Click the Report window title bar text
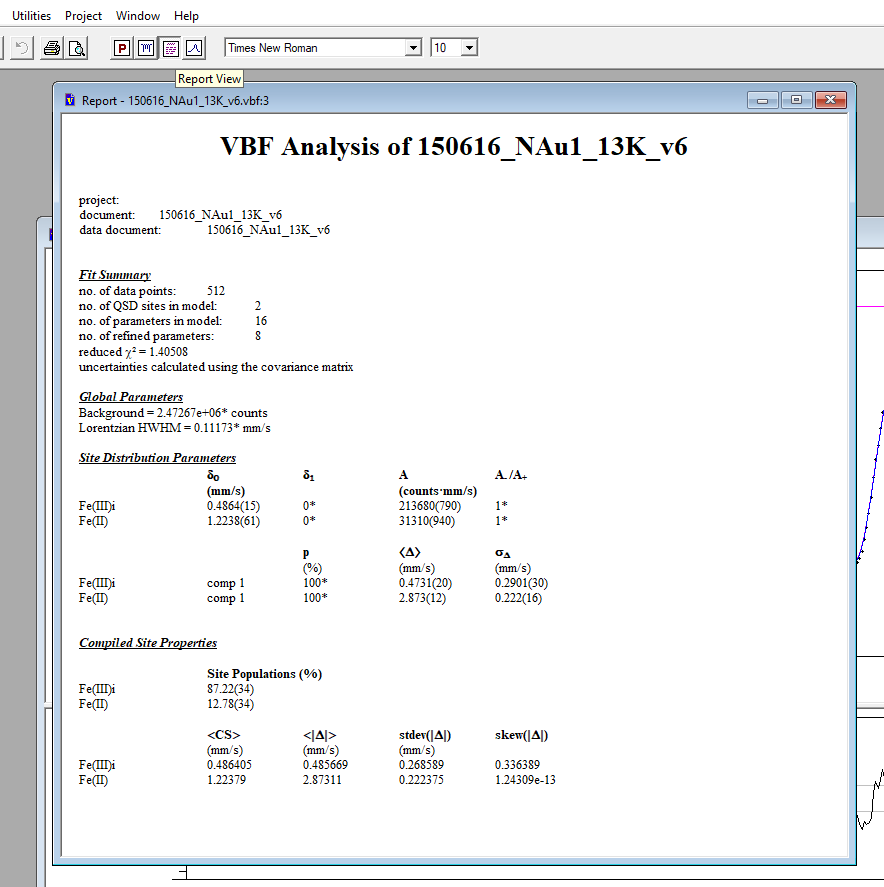884x887 pixels. pyautogui.click(x=175, y=101)
